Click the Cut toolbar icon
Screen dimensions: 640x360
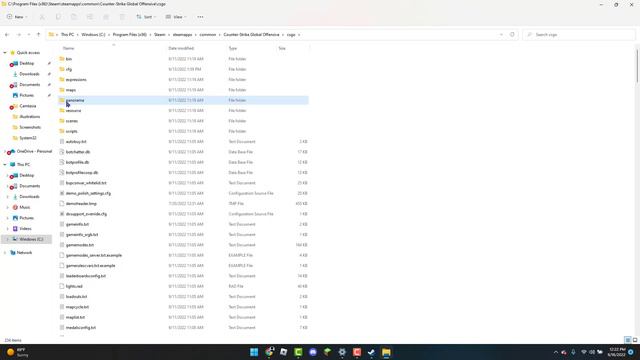click(x=42, y=17)
